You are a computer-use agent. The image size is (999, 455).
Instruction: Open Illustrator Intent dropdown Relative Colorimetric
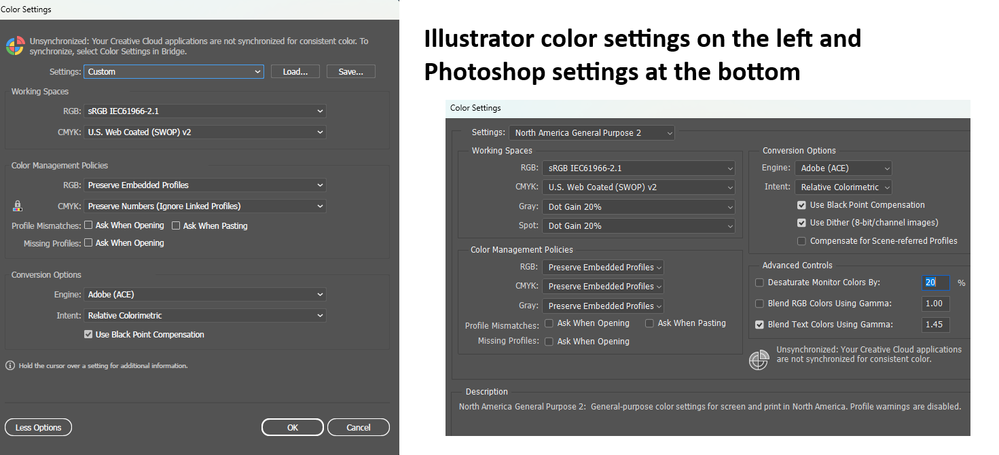click(x=205, y=315)
